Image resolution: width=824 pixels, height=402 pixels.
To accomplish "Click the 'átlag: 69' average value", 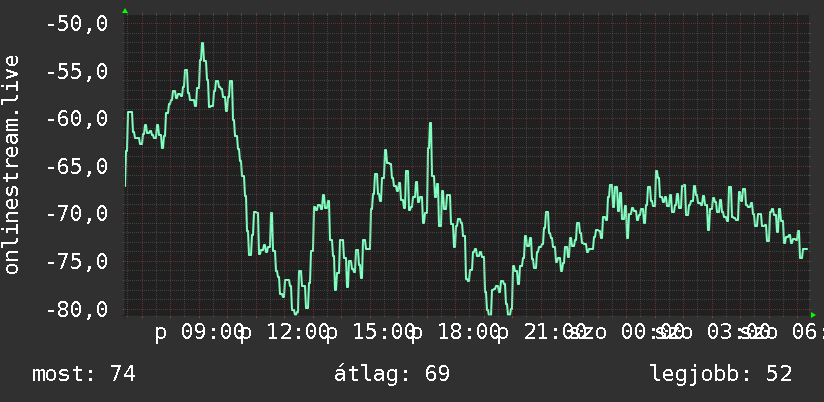I will pos(392,374).
